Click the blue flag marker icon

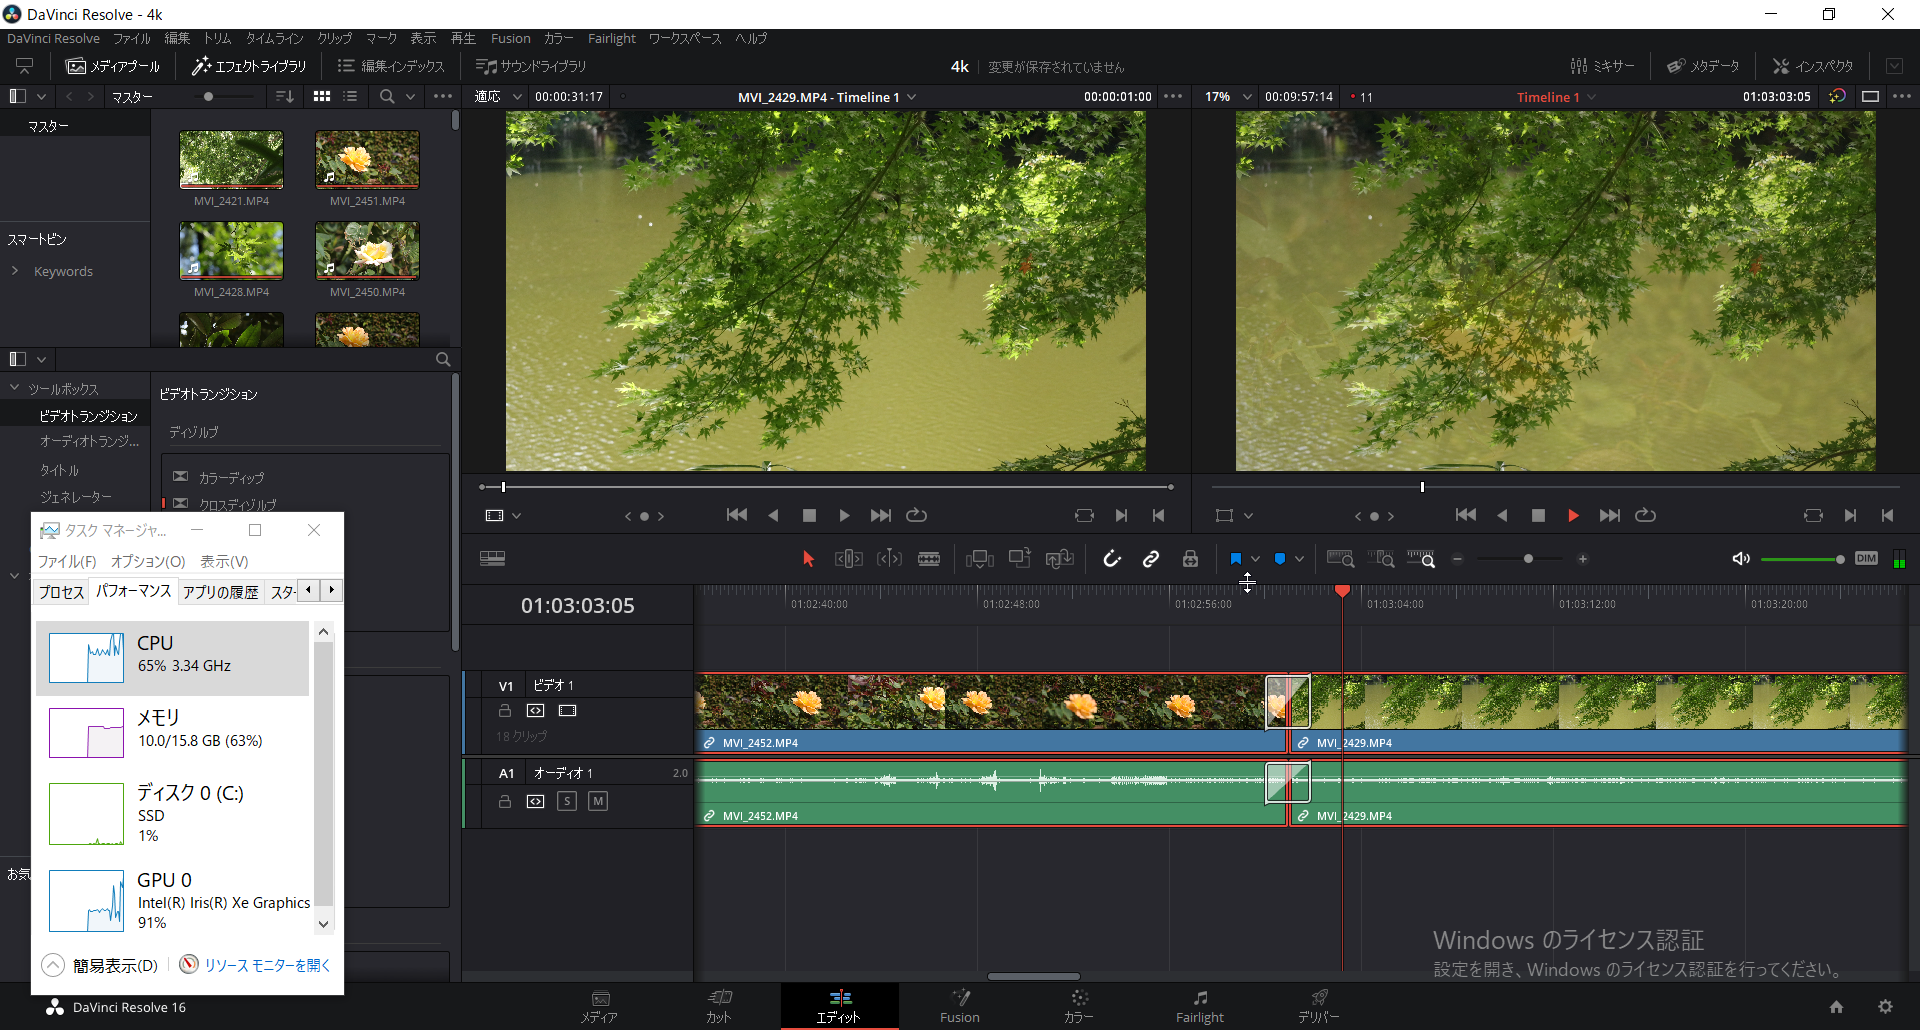point(1236,559)
